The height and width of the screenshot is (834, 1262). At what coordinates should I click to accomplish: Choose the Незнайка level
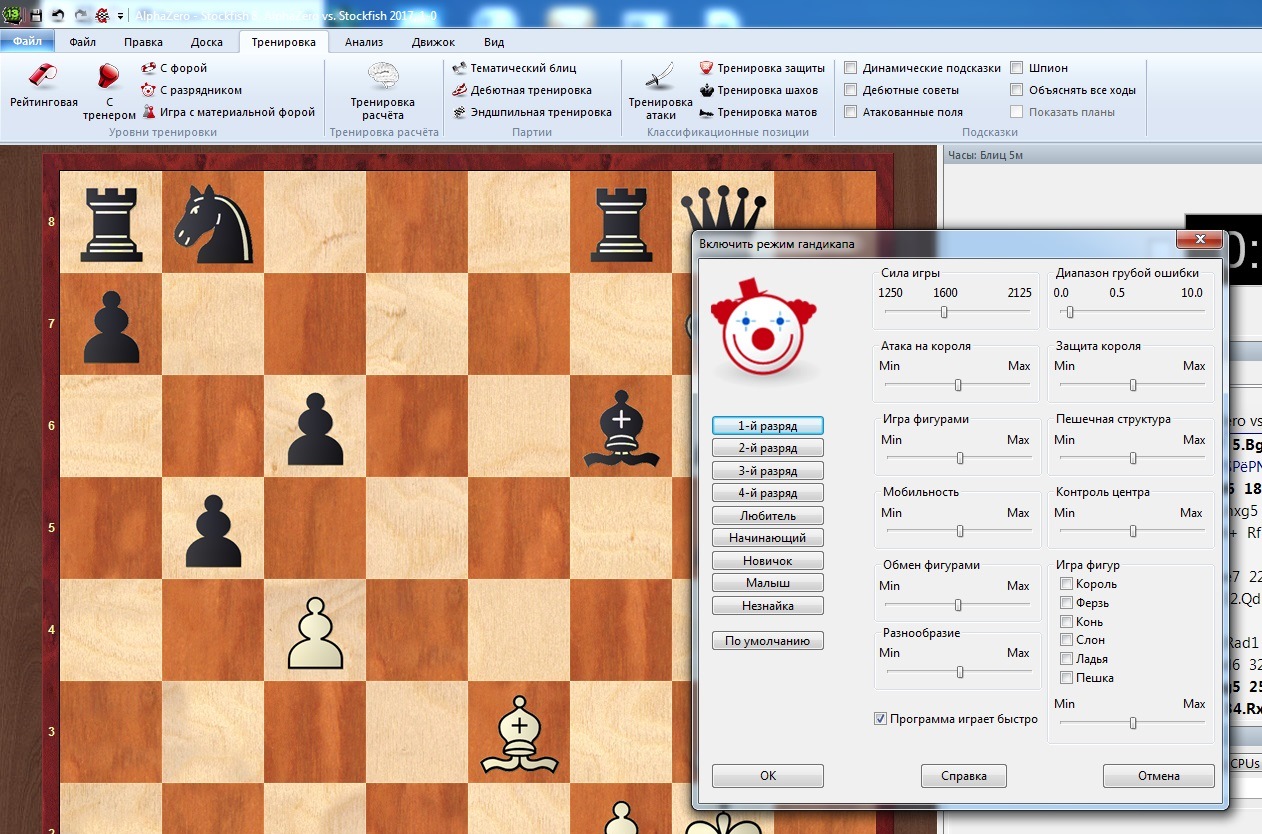tap(768, 606)
